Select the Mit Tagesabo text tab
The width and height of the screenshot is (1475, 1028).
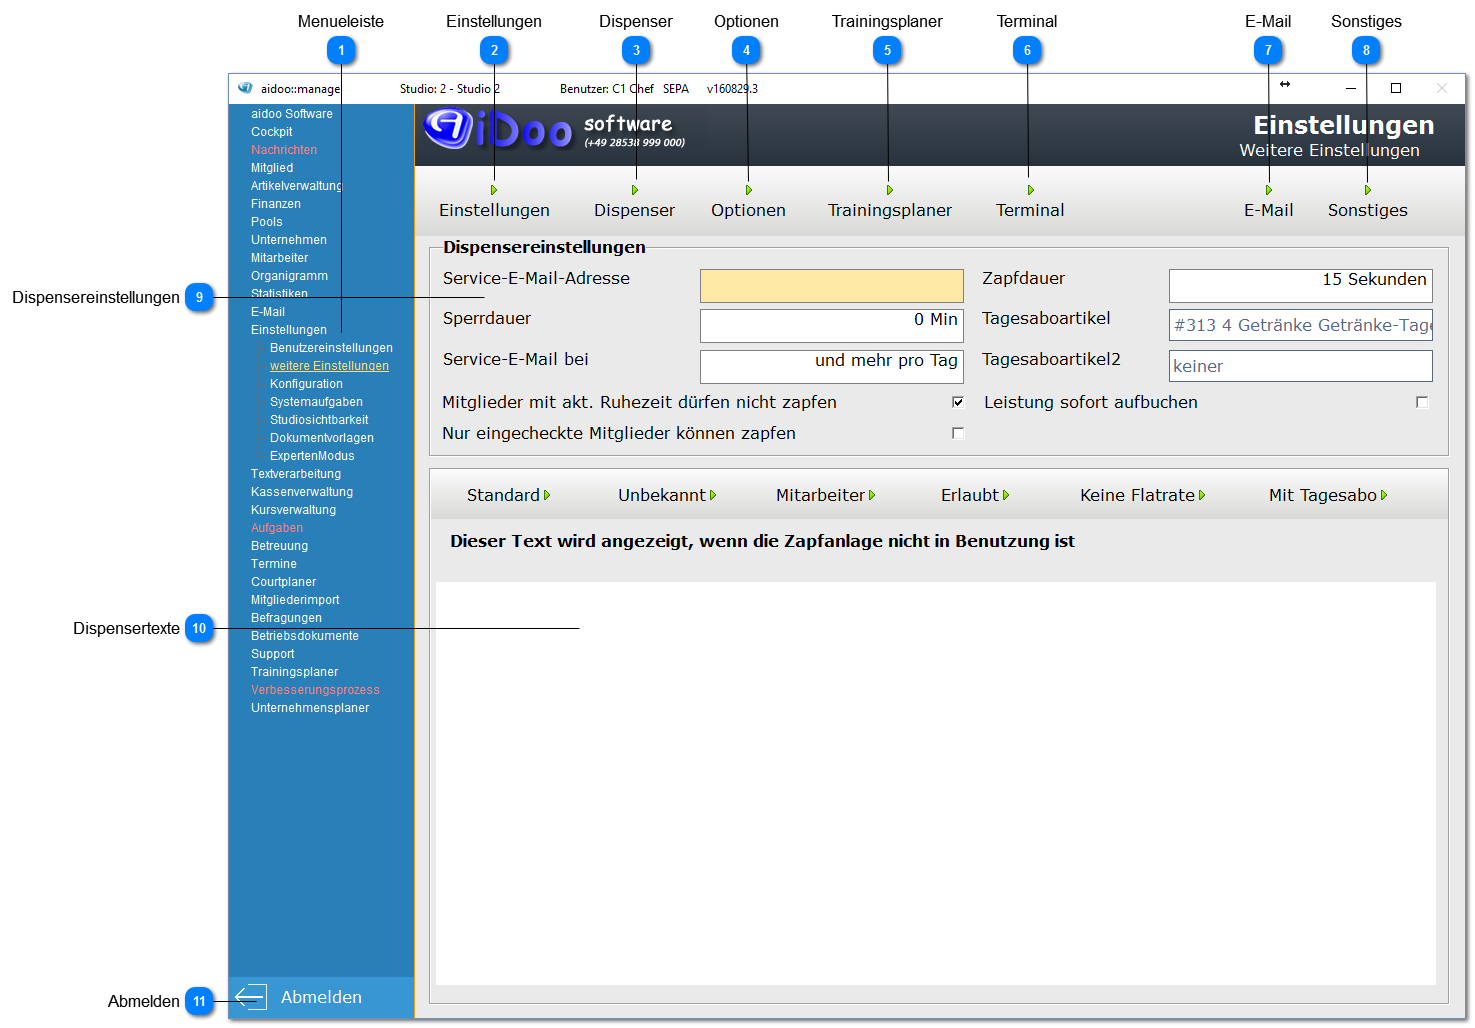(x=1328, y=495)
